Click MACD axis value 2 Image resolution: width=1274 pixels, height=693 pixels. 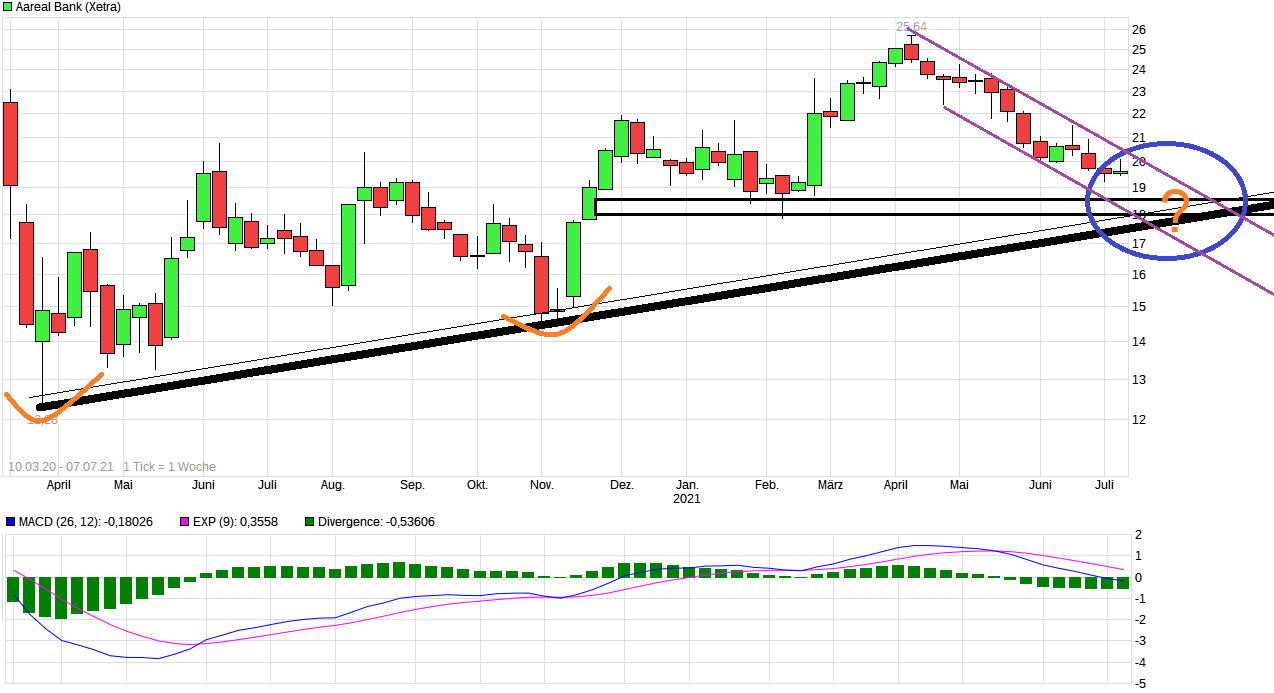coord(1139,535)
